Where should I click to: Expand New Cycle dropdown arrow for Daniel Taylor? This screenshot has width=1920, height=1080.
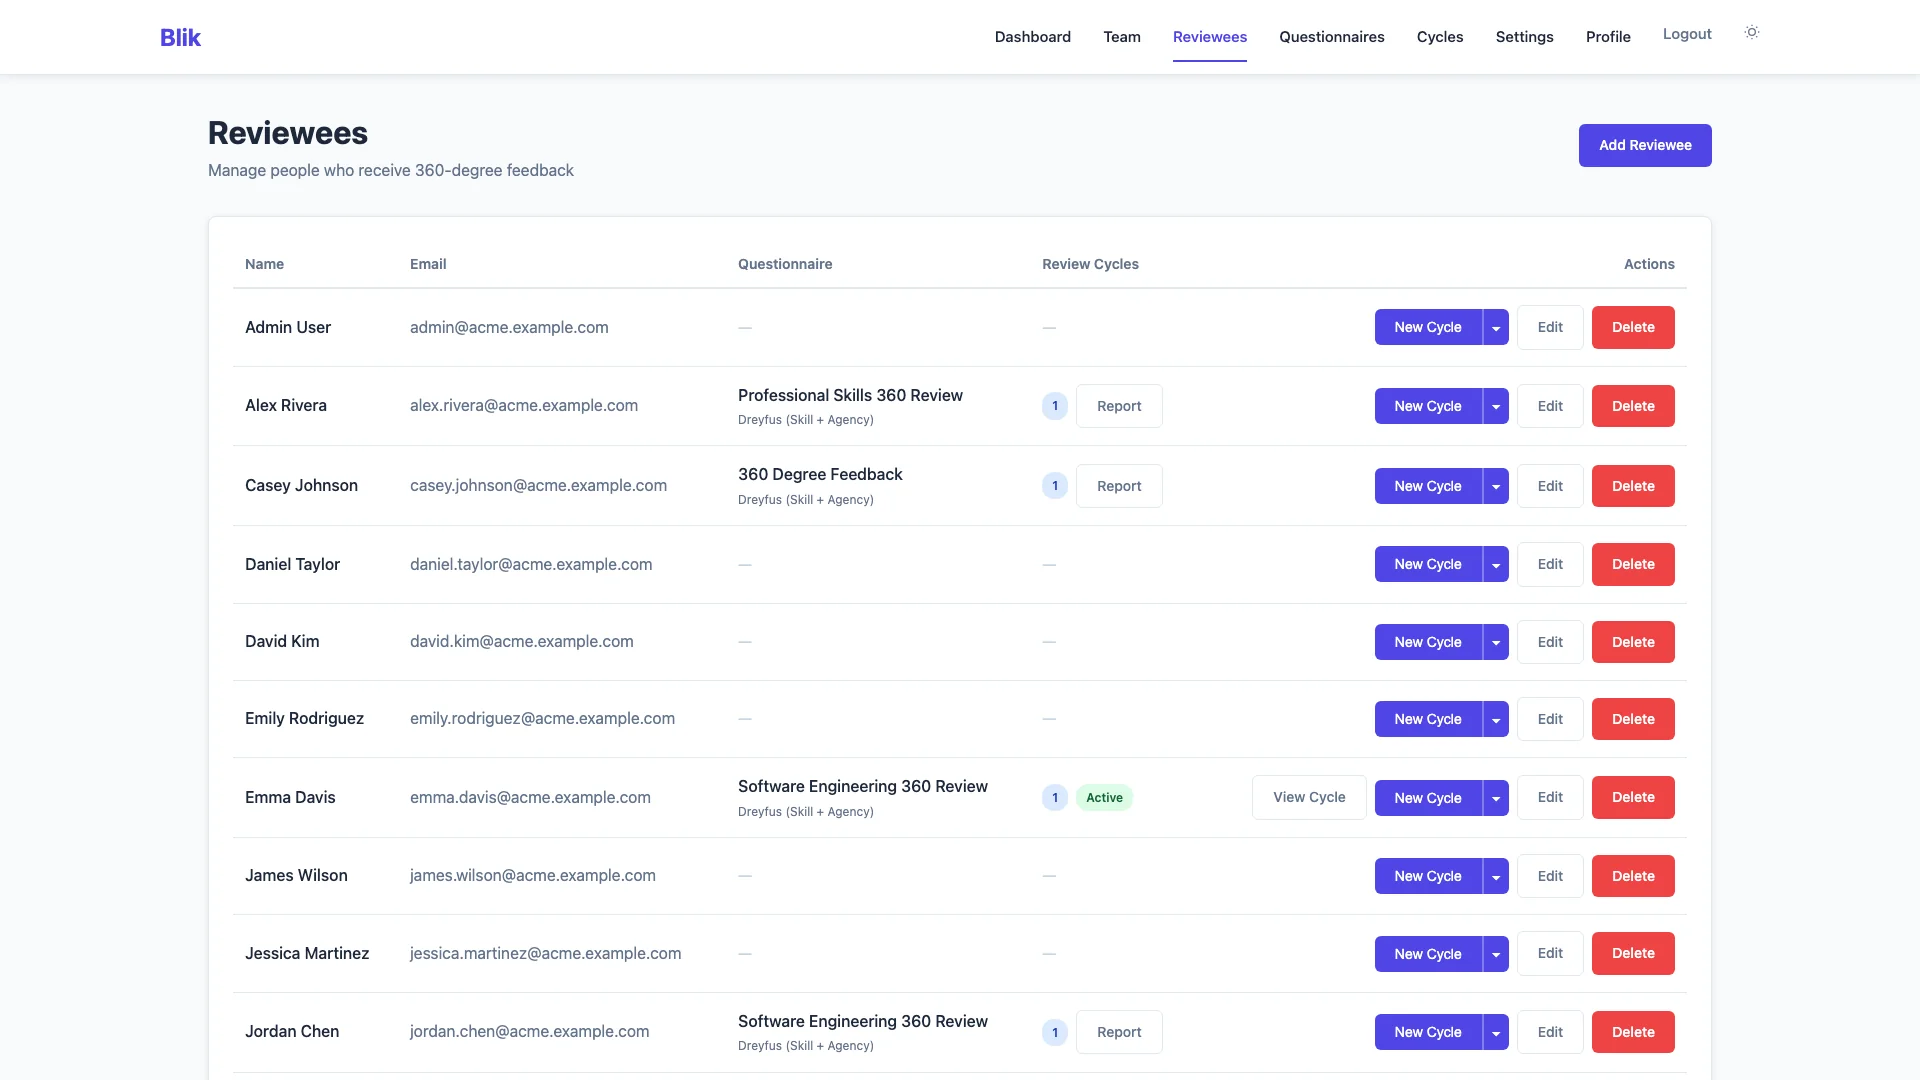click(x=1496, y=564)
